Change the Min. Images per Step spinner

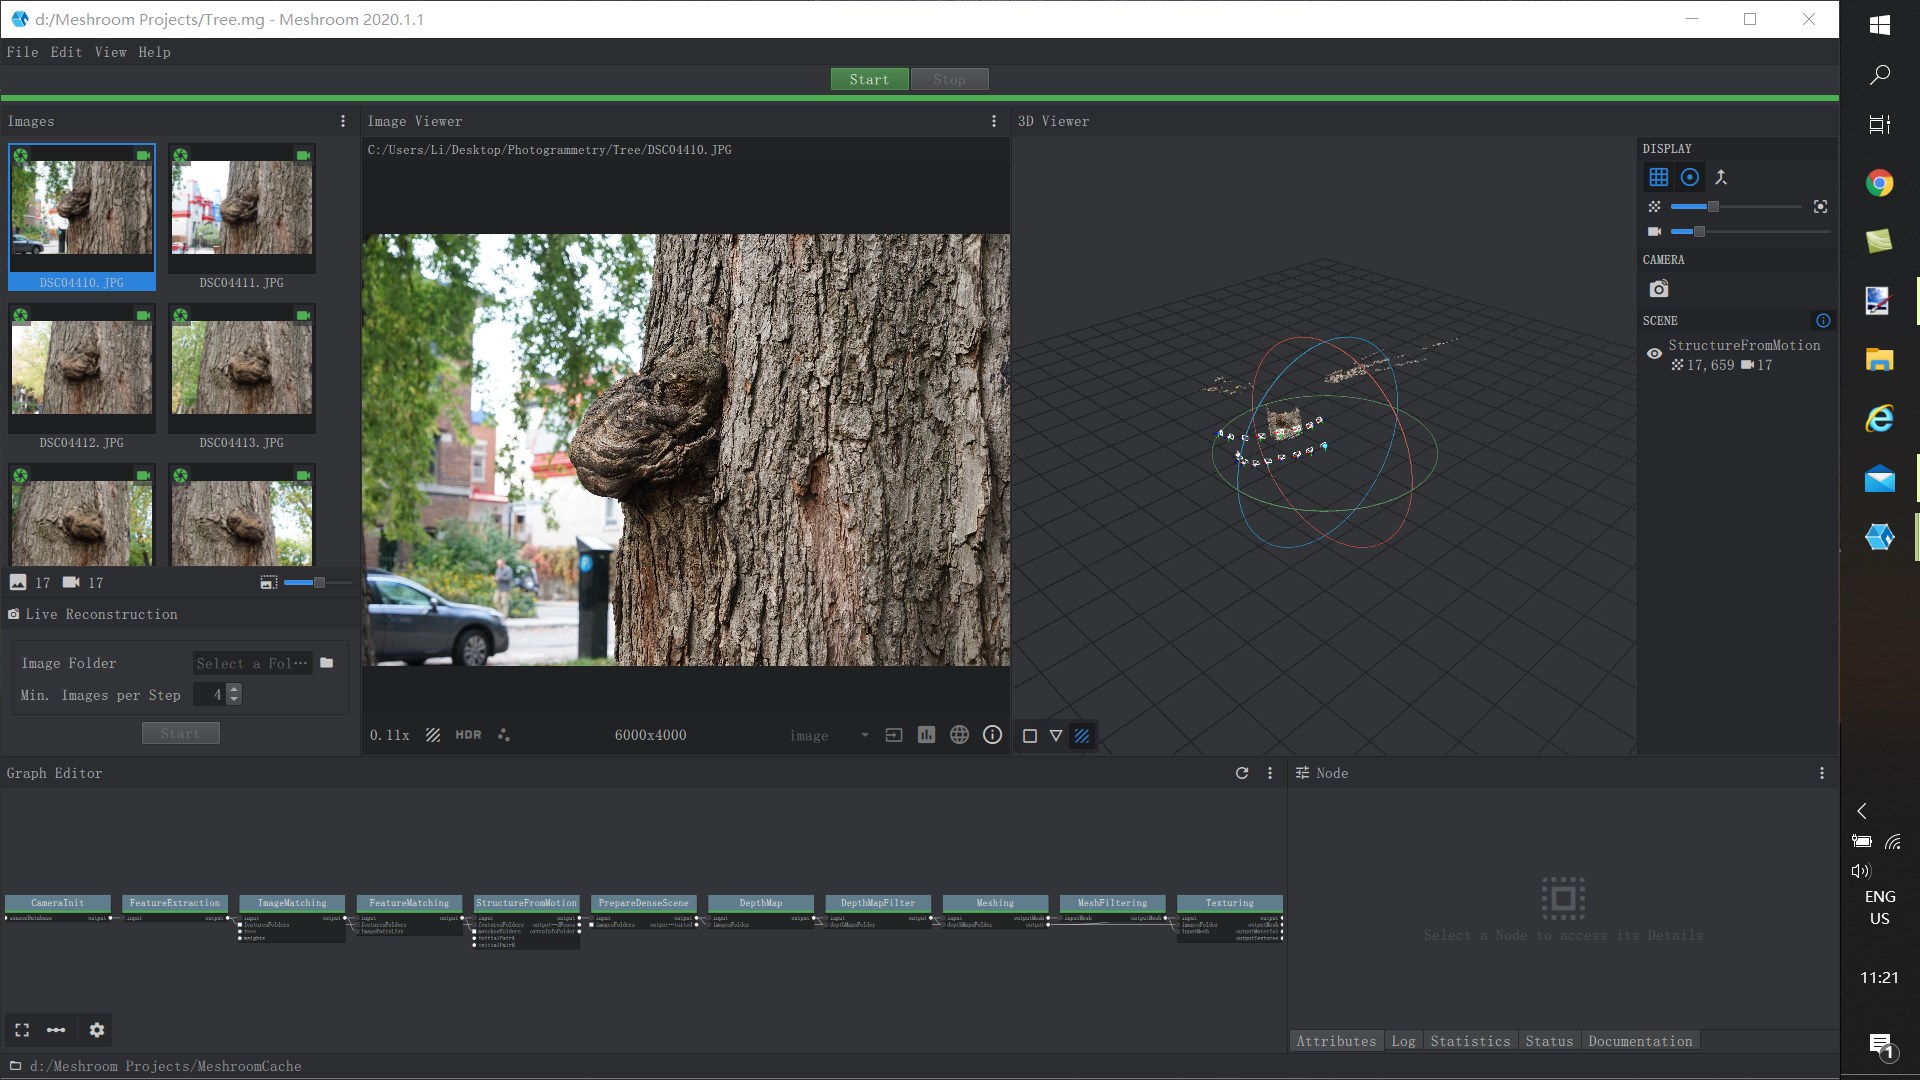[x=218, y=694]
